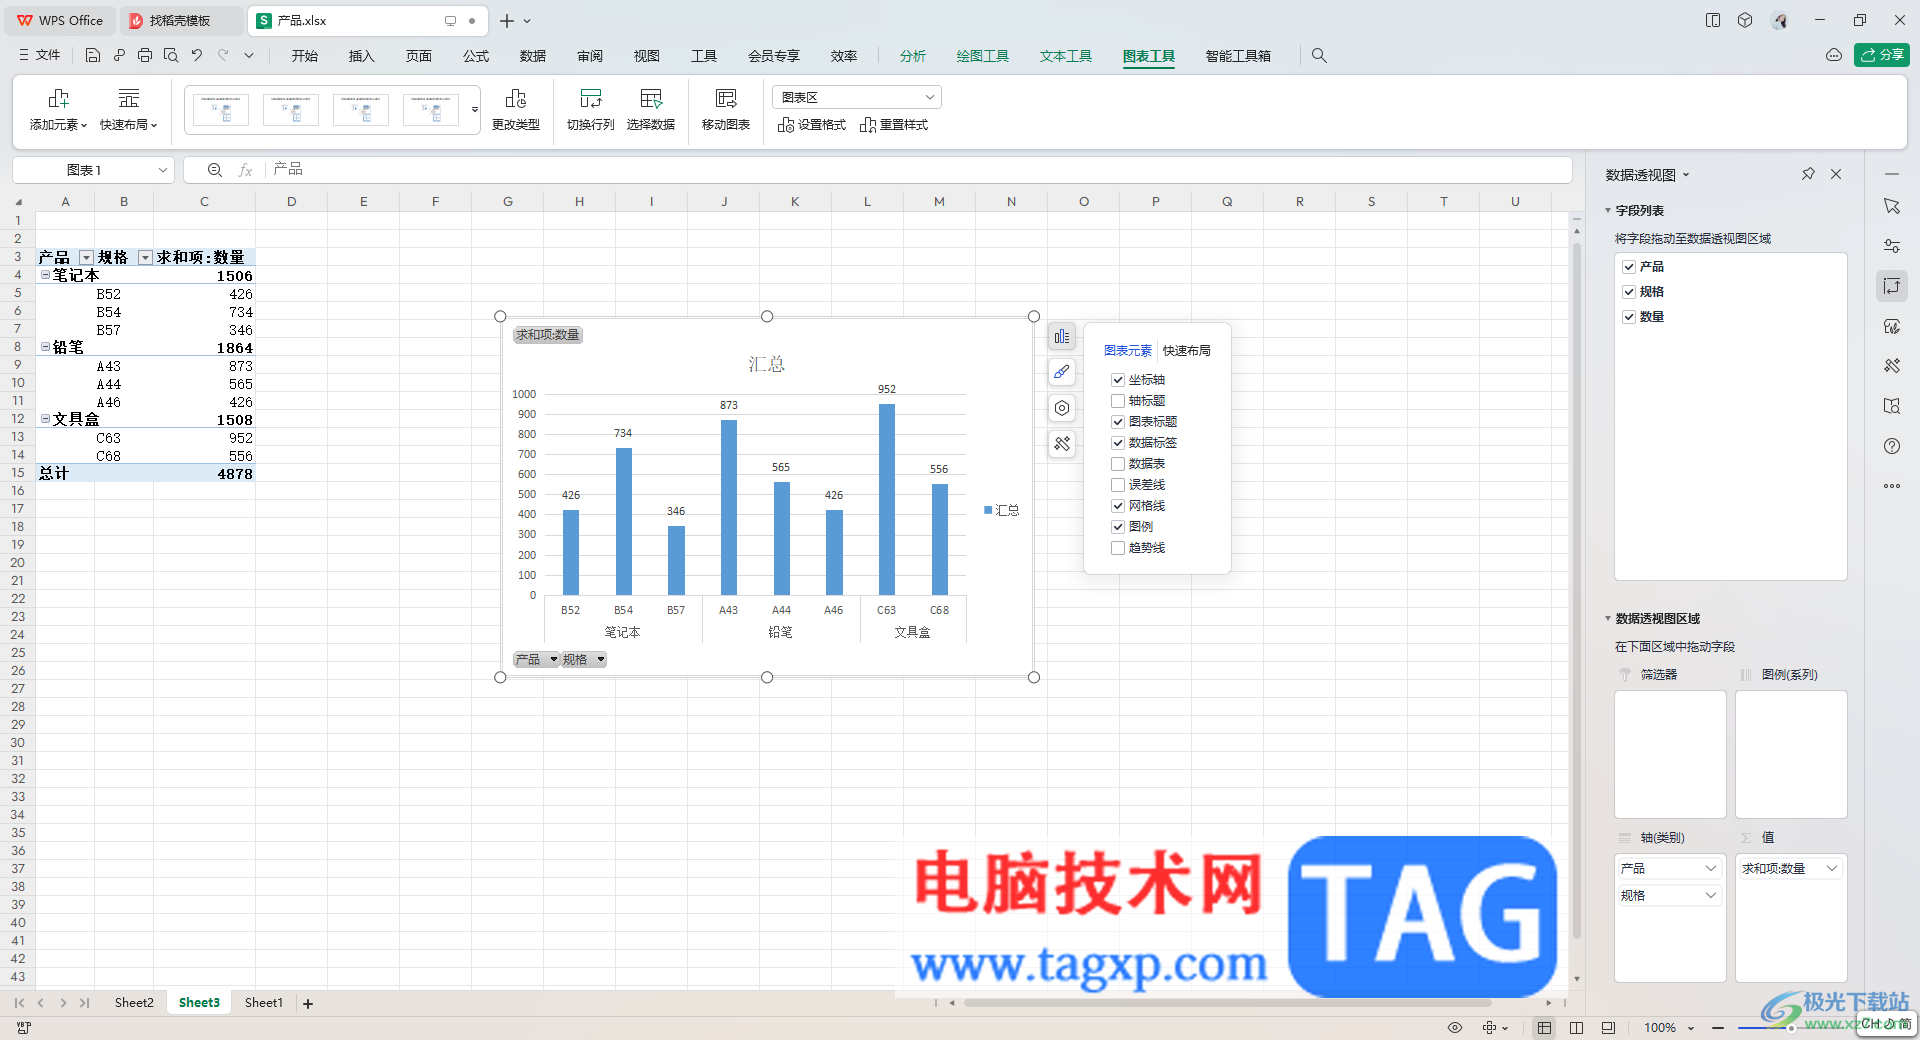Click Move Chart (移动图表) icon
This screenshot has height=1040, width=1920.
[726, 98]
